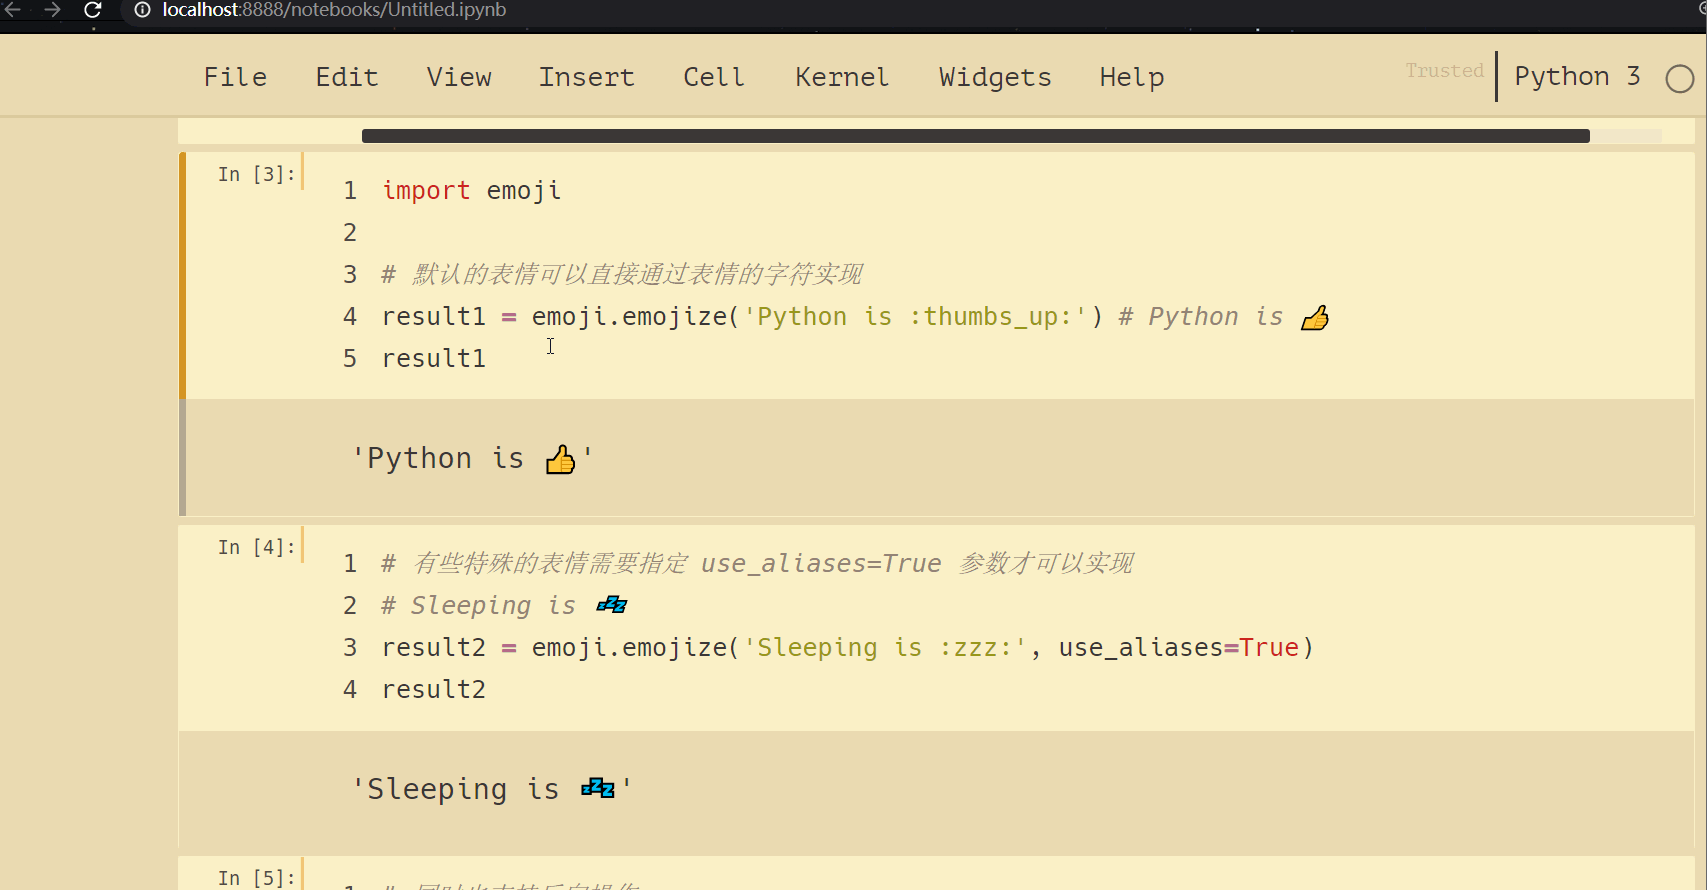This screenshot has width=1707, height=890.
Task: Open the File menu
Action: pyautogui.click(x=235, y=77)
